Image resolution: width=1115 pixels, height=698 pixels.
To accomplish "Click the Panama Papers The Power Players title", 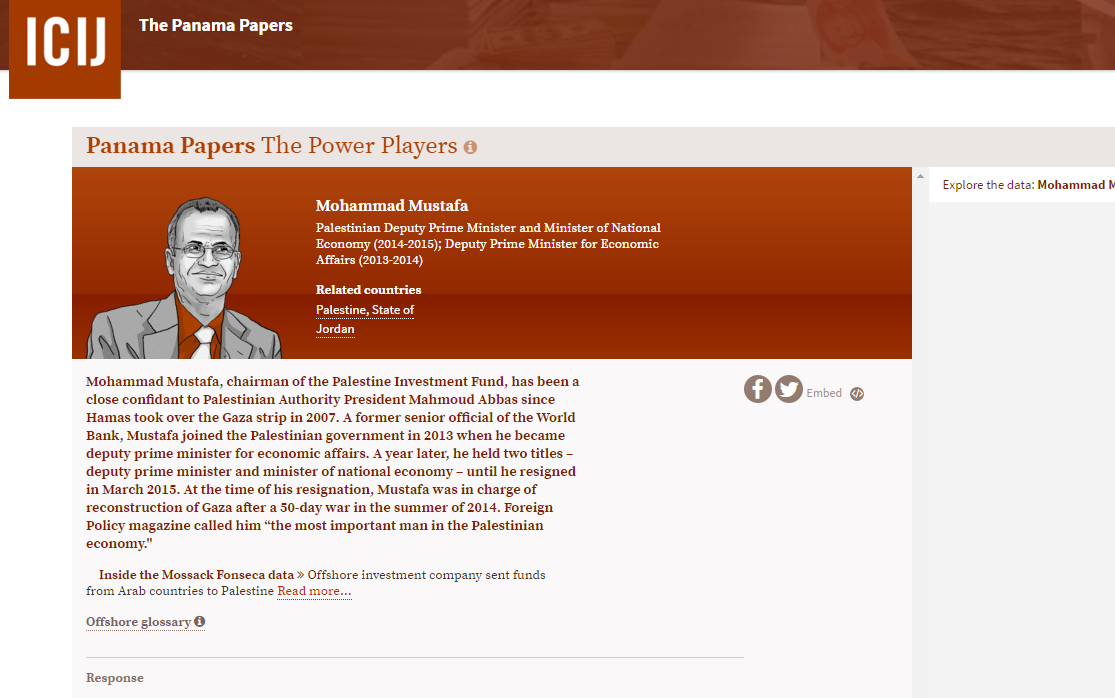I will coord(272,146).
